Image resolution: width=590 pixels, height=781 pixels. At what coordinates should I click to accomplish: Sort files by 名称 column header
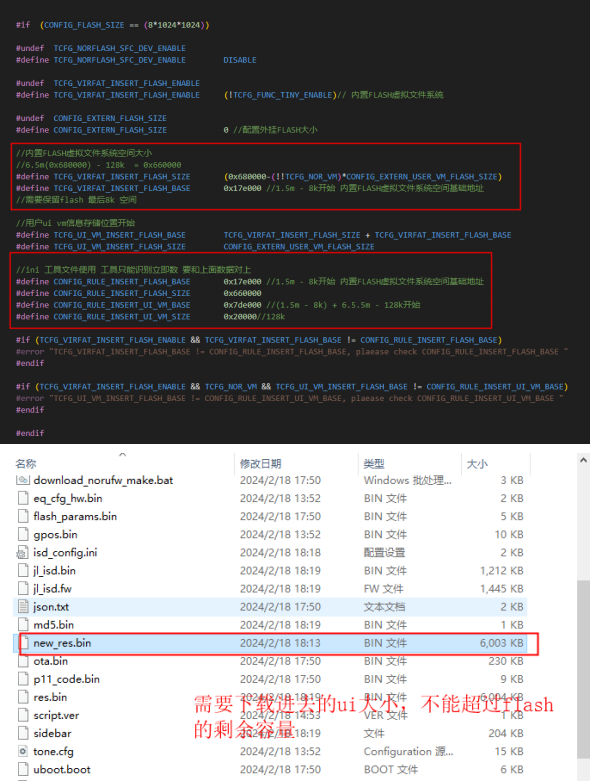coord(26,464)
